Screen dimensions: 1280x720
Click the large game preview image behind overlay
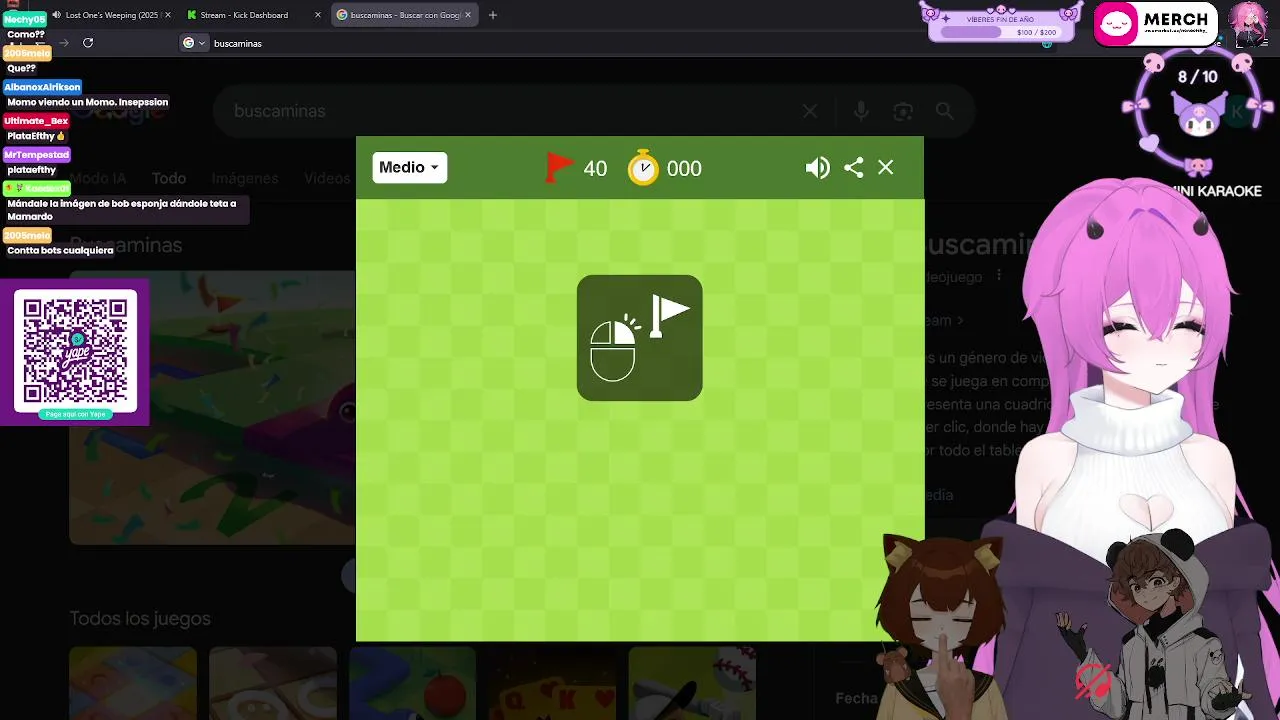(212, 407)
